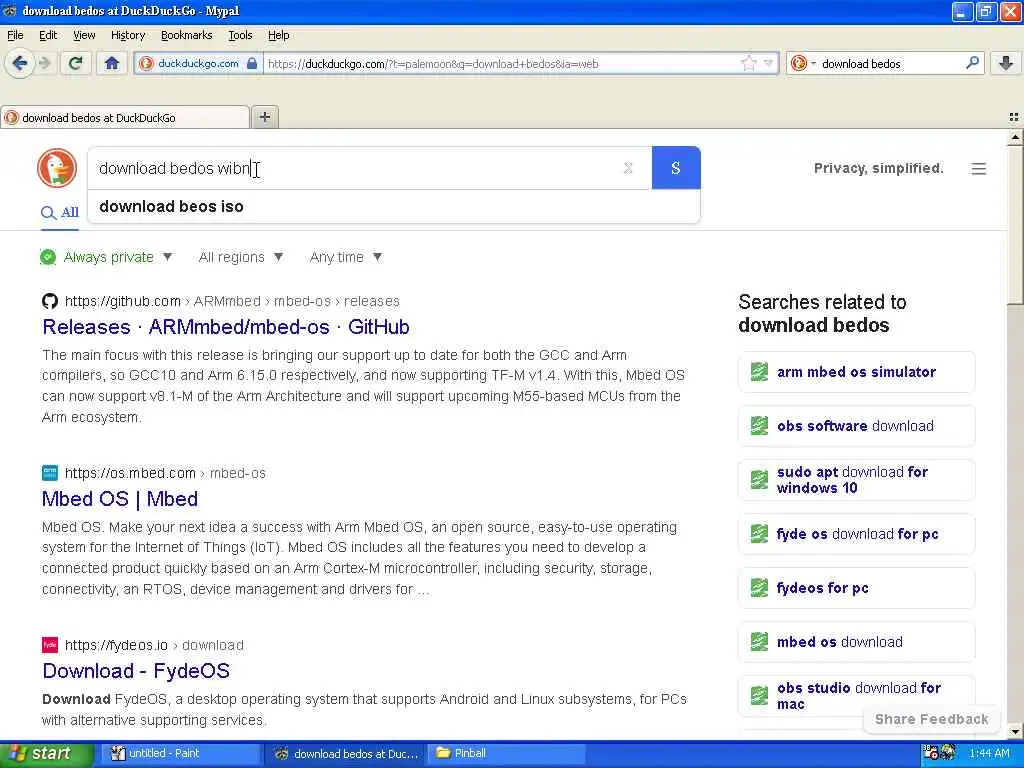Expand the All regions dropdown
This screenshot has width=1024, height=768.
point(241,257)
